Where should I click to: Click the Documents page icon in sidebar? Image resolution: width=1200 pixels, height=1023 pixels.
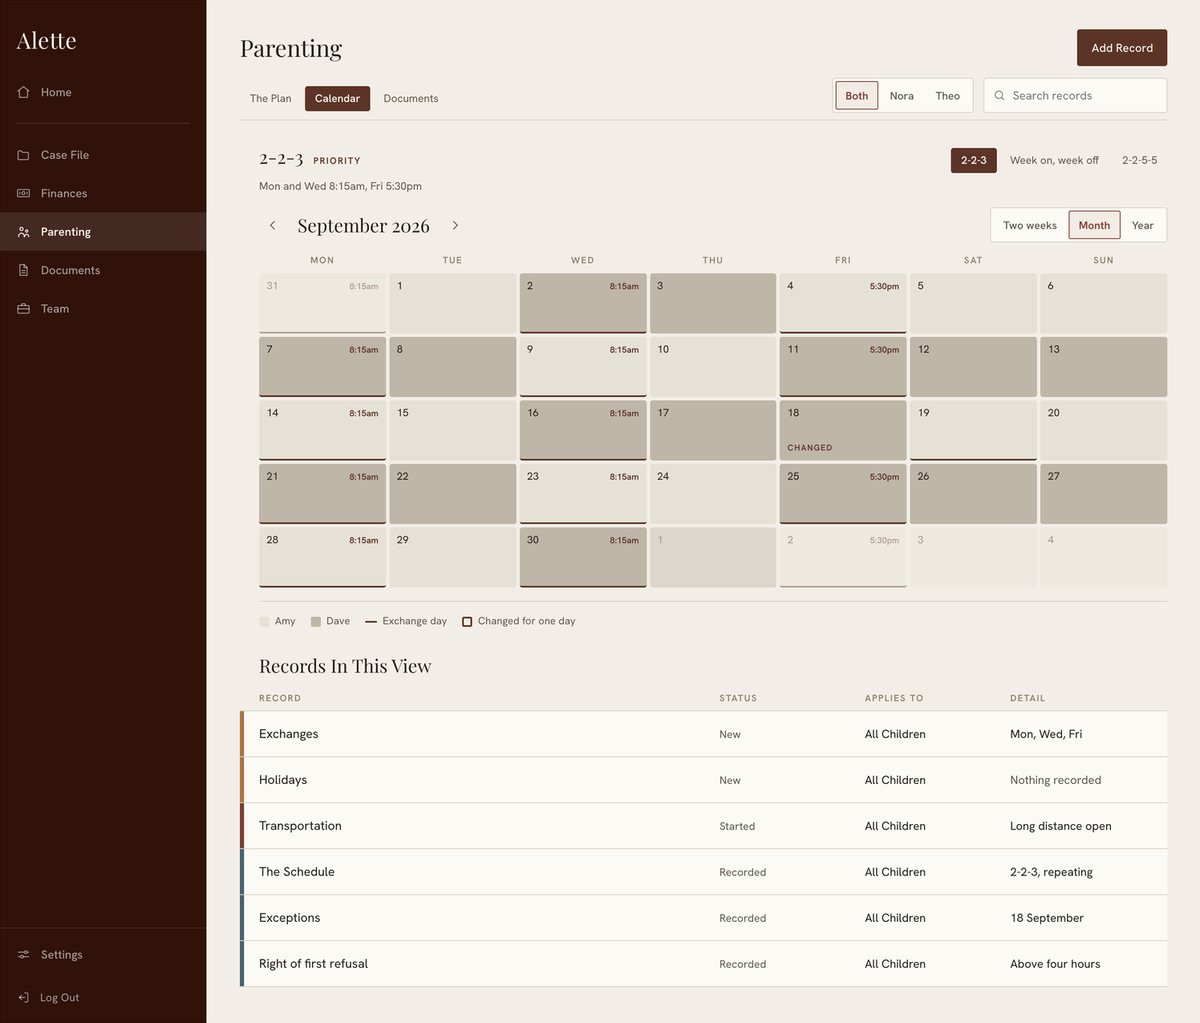(x=23, y=270)
